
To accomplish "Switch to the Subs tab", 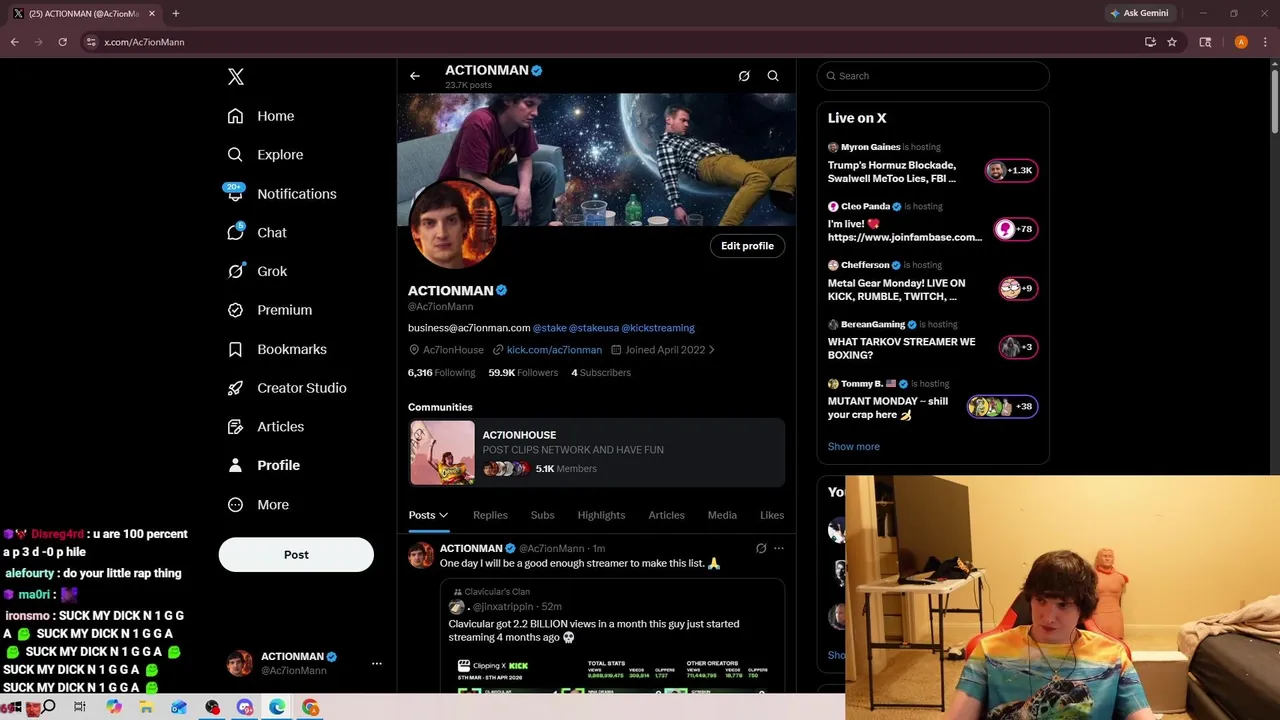I will pyautogui.click(x=542, y=515).
